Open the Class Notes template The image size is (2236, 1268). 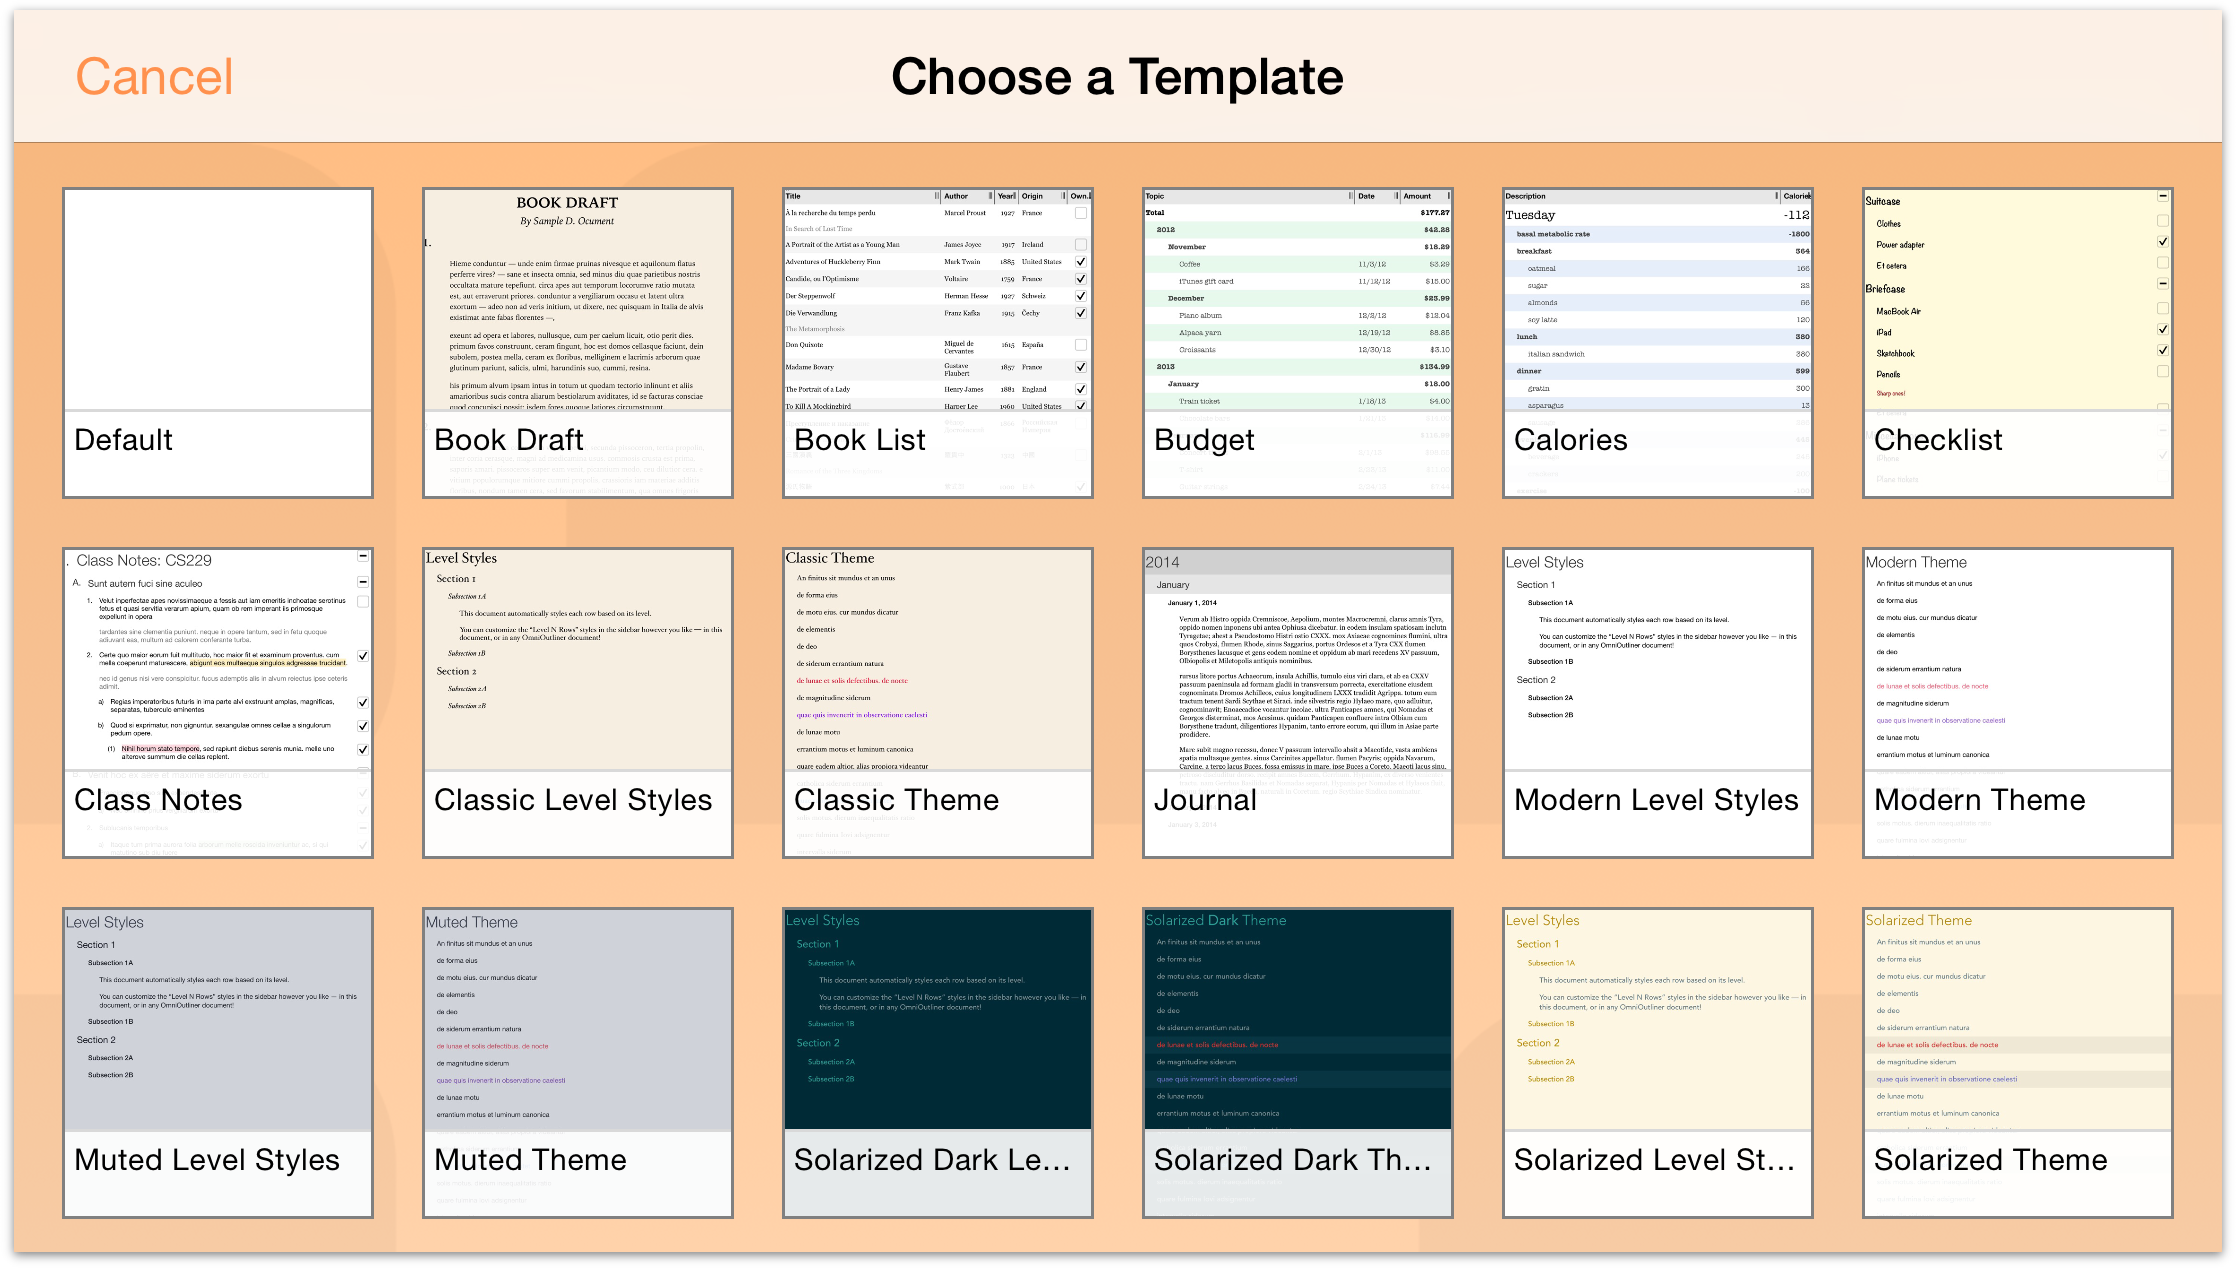[x=218, y=703]
